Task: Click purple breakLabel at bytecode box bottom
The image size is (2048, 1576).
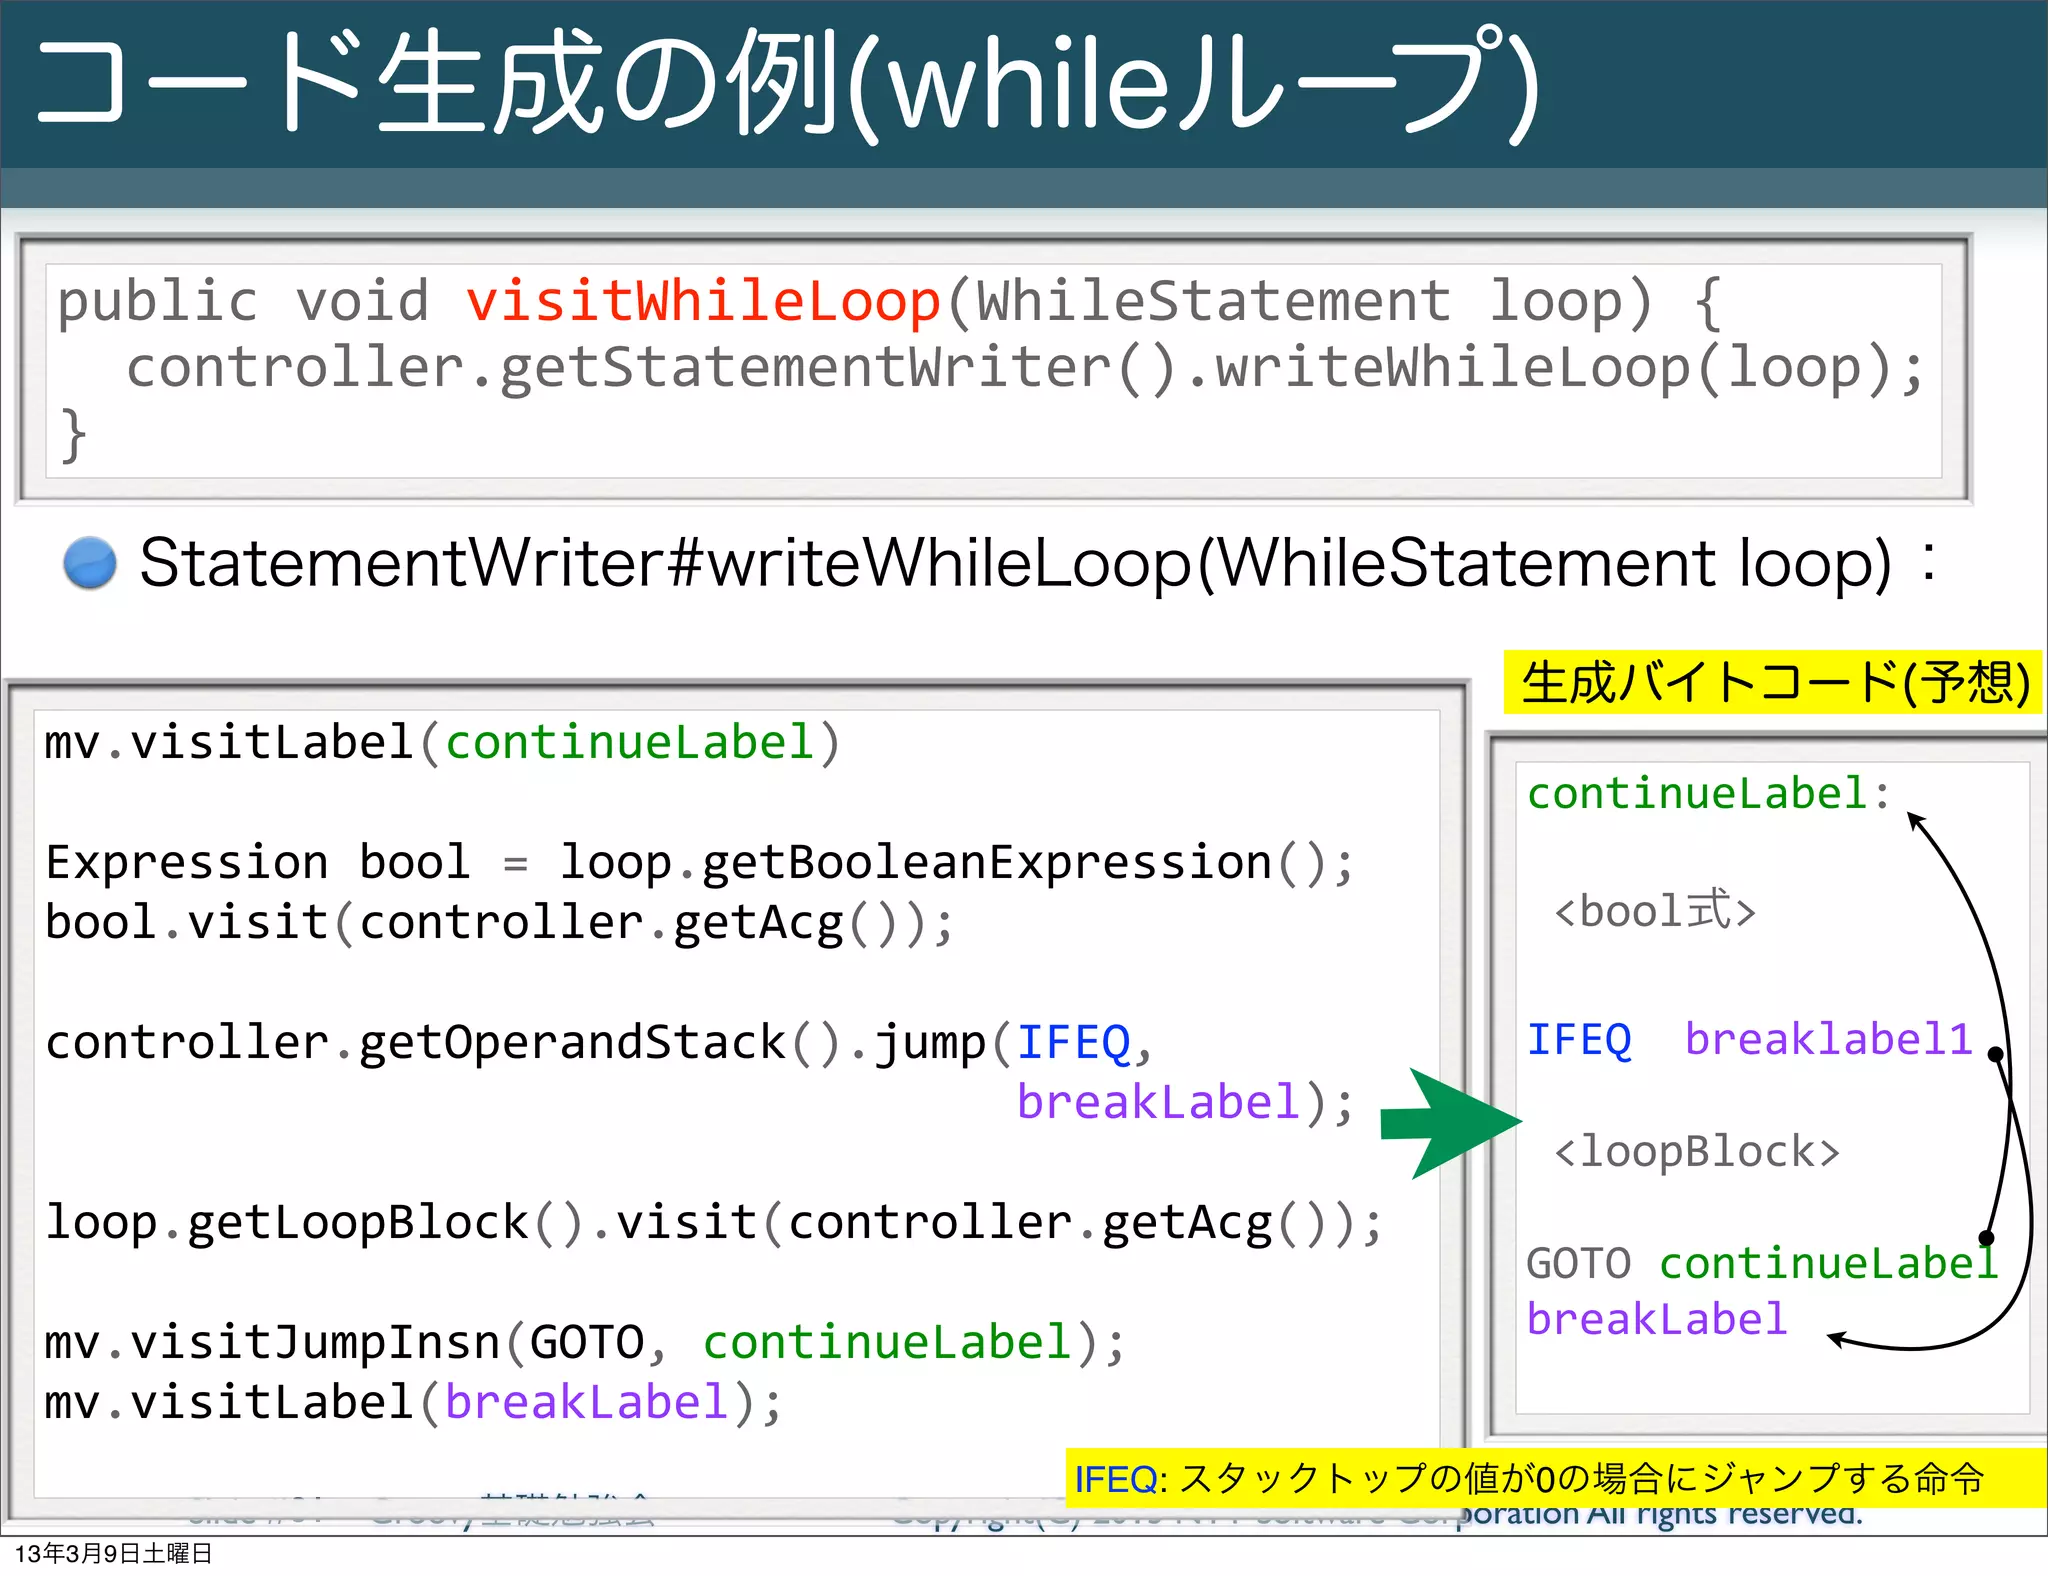Action: coord(1656,1319)
